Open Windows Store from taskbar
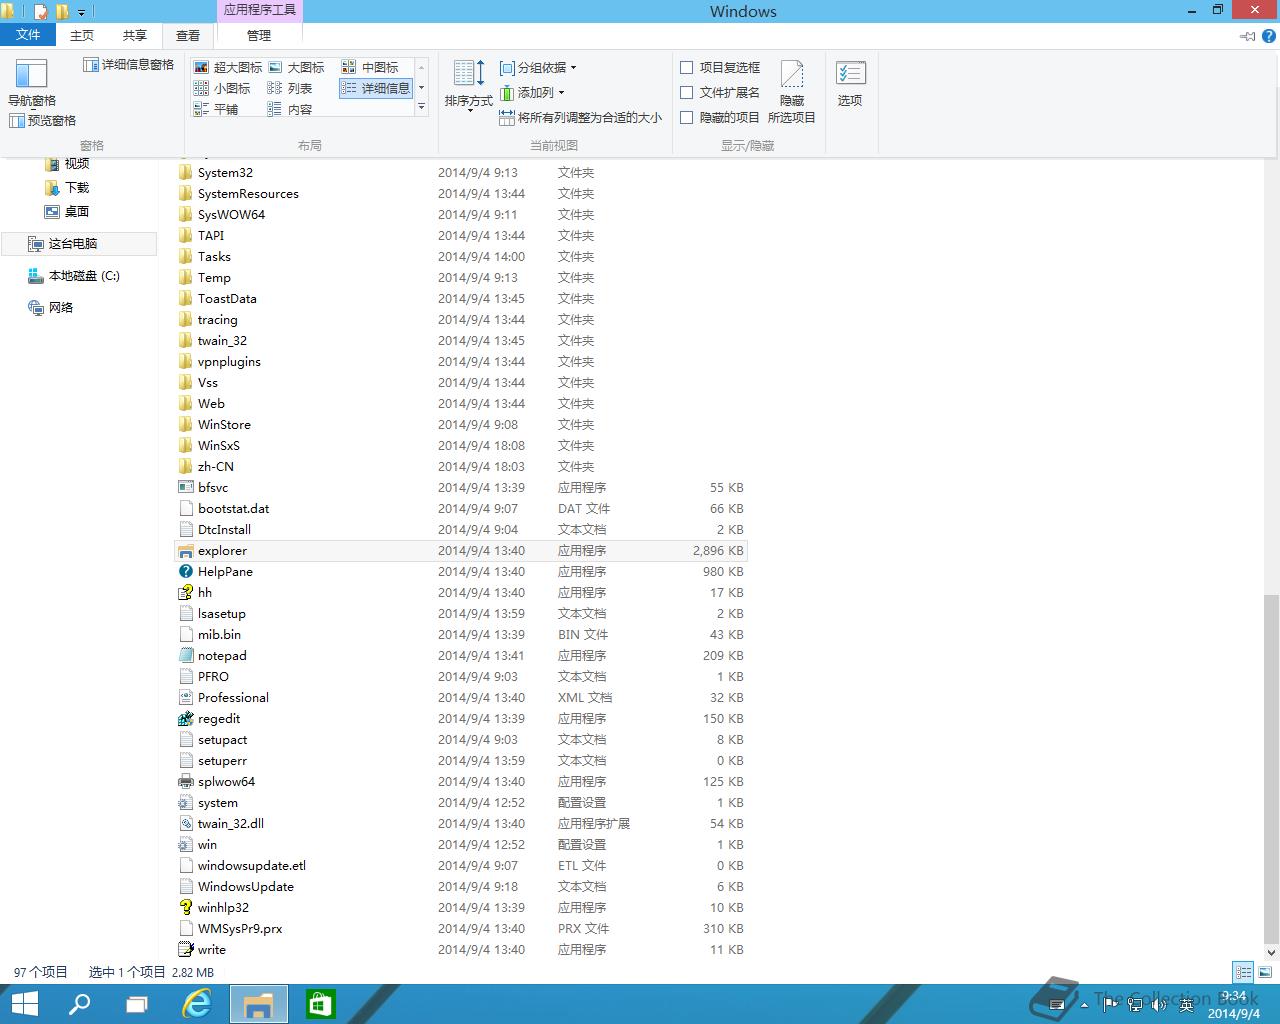Image resolution: width=1280 pixels, height=1024 pixels. click(320, 1004)
